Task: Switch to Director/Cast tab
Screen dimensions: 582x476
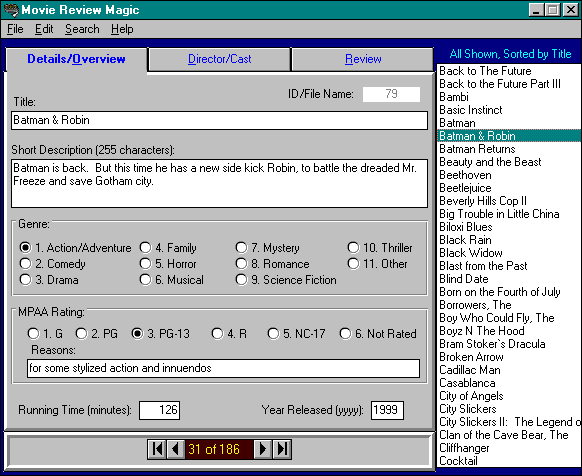Action: (x=219, y=59)
